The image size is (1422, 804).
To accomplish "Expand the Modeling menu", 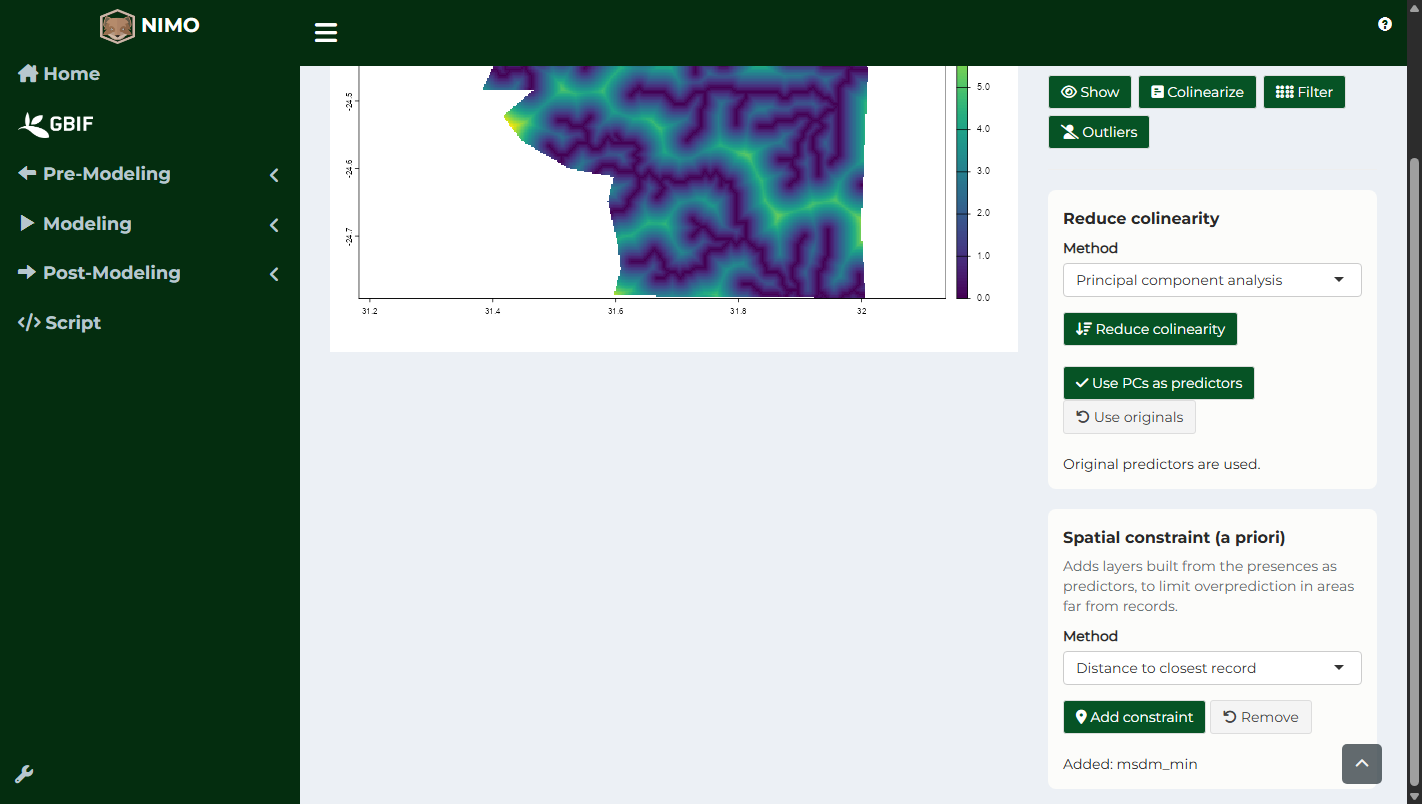I will click(150, 224).
